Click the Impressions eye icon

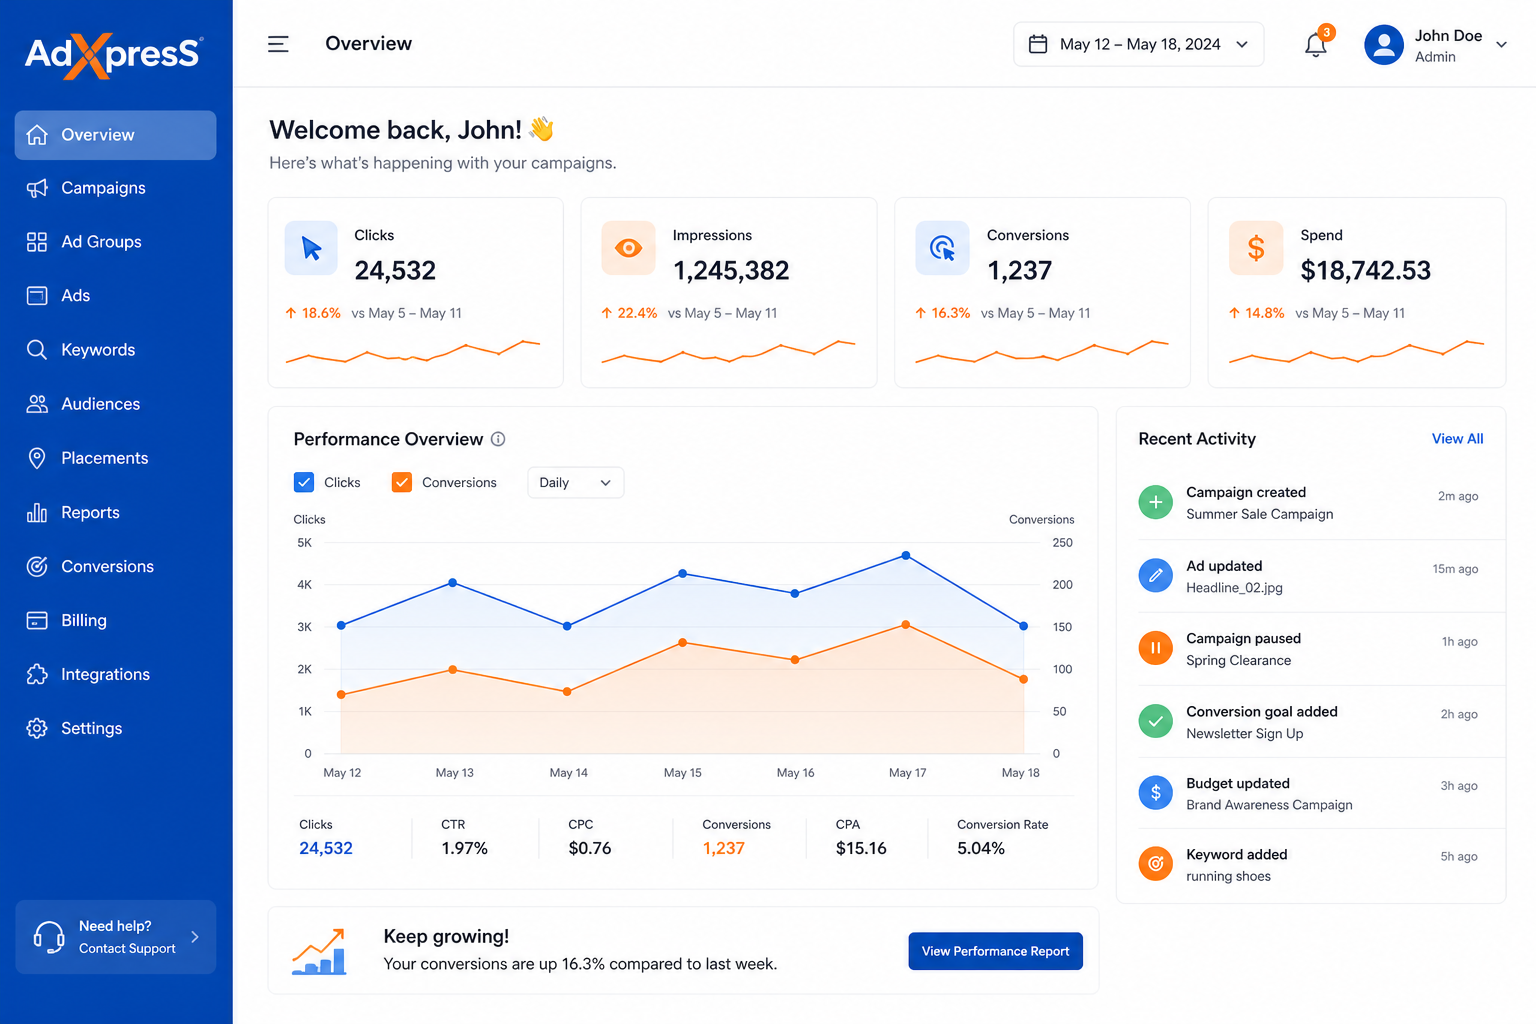628,248
